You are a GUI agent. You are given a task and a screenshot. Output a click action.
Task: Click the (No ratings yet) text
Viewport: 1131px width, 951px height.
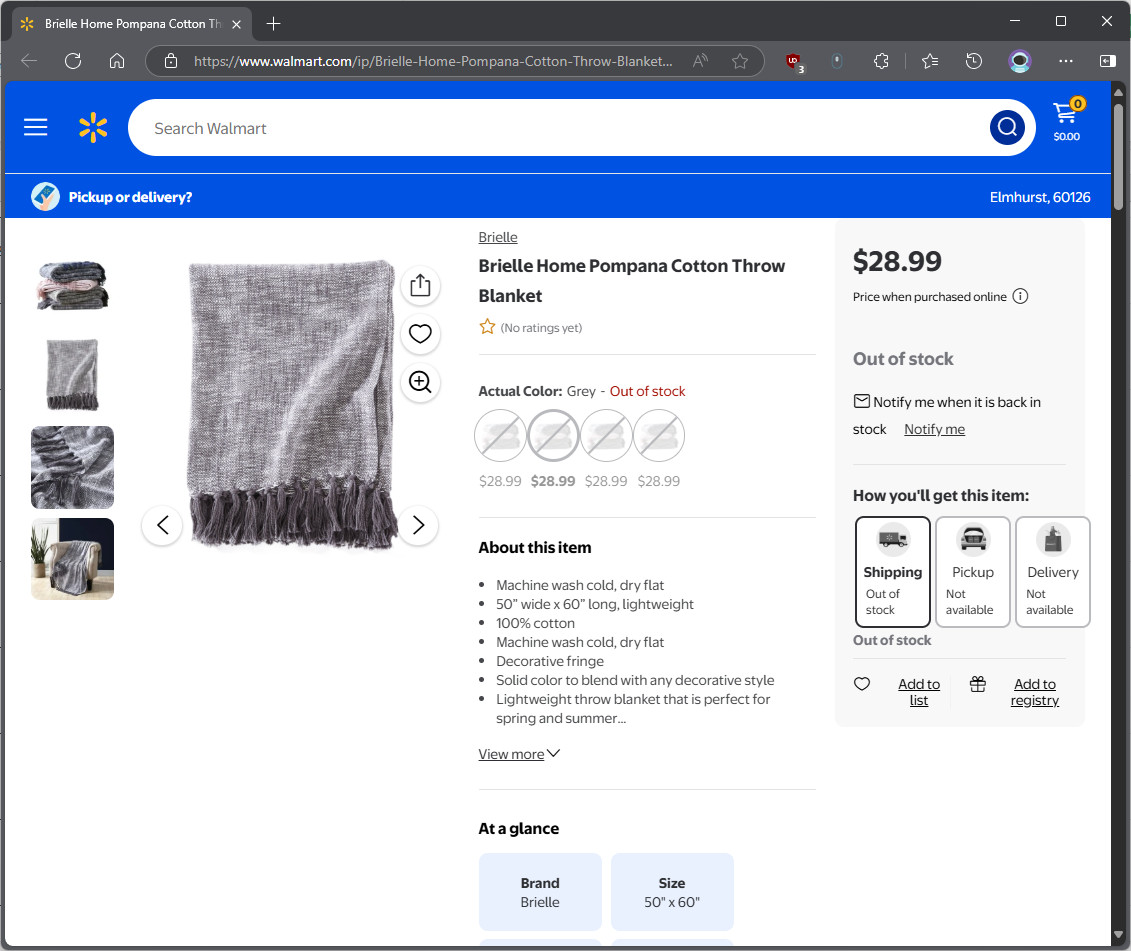coord(541,328)
